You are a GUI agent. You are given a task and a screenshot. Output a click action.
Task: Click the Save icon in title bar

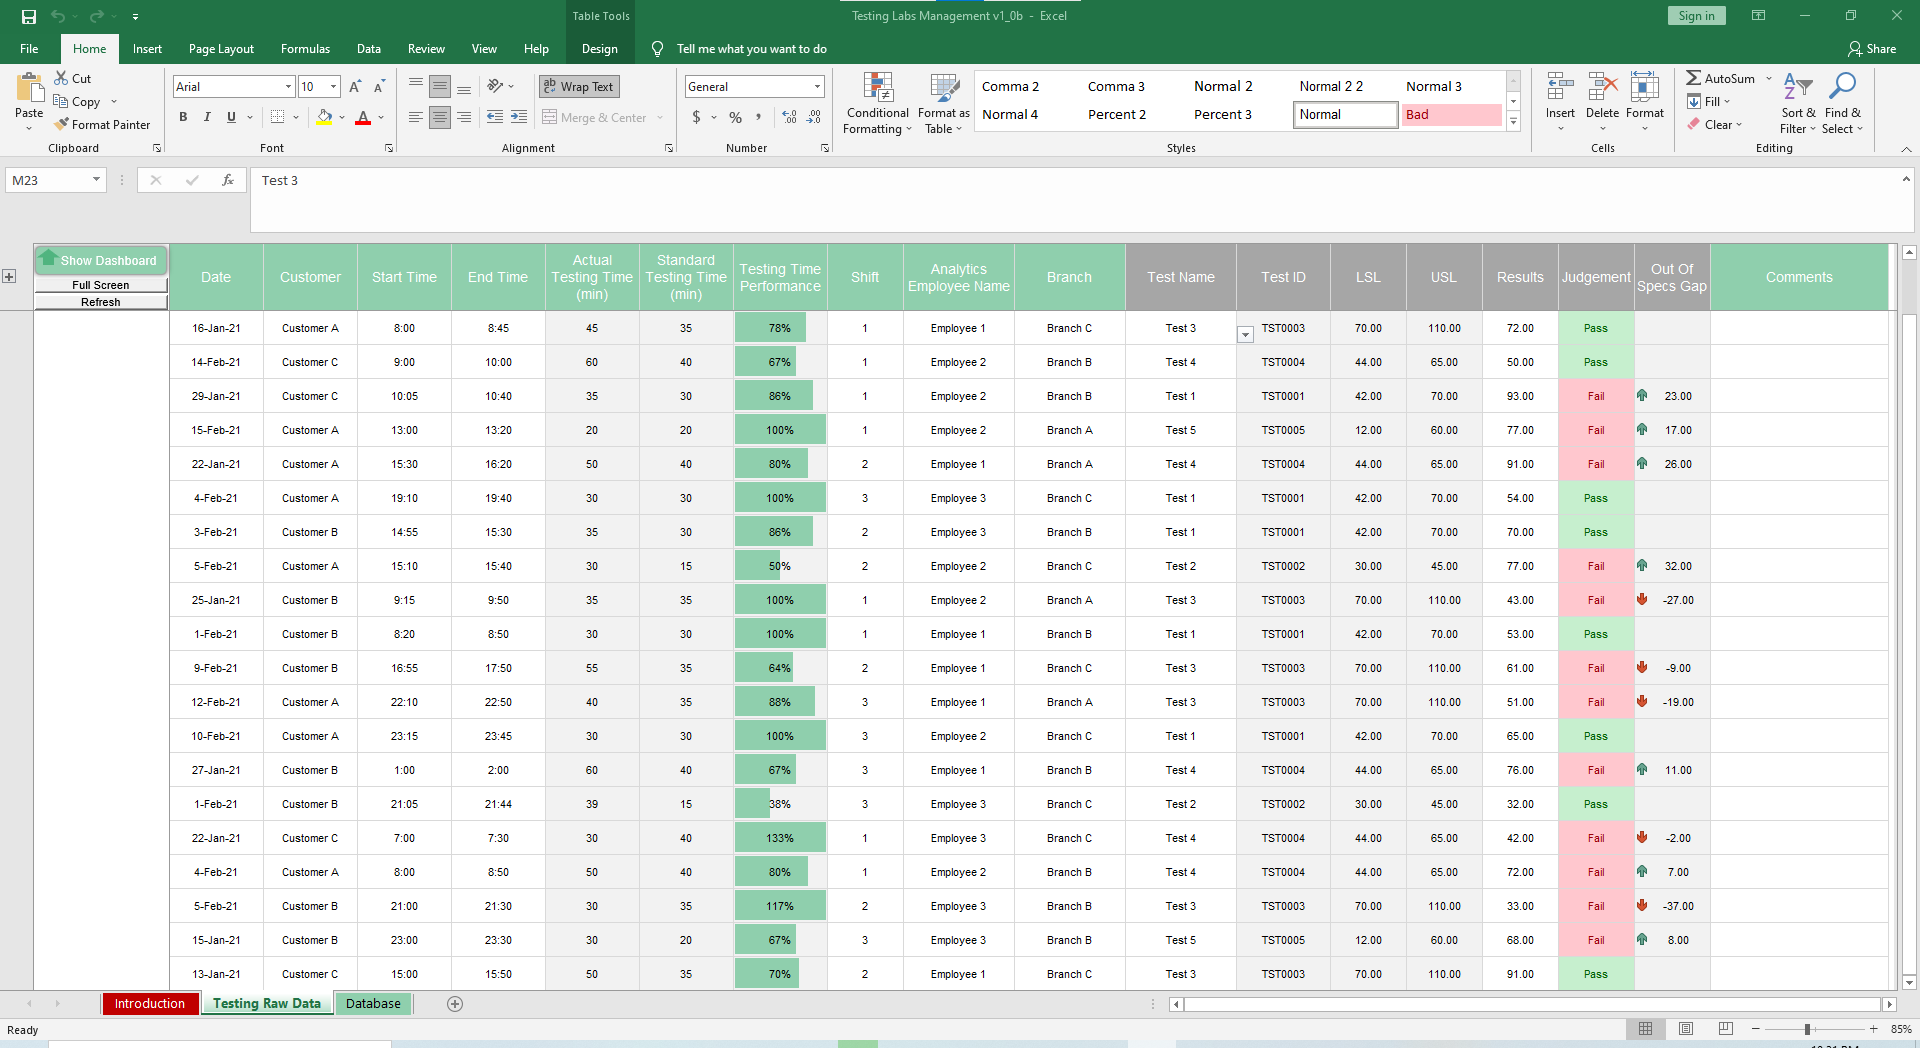[x=29, y=16]
